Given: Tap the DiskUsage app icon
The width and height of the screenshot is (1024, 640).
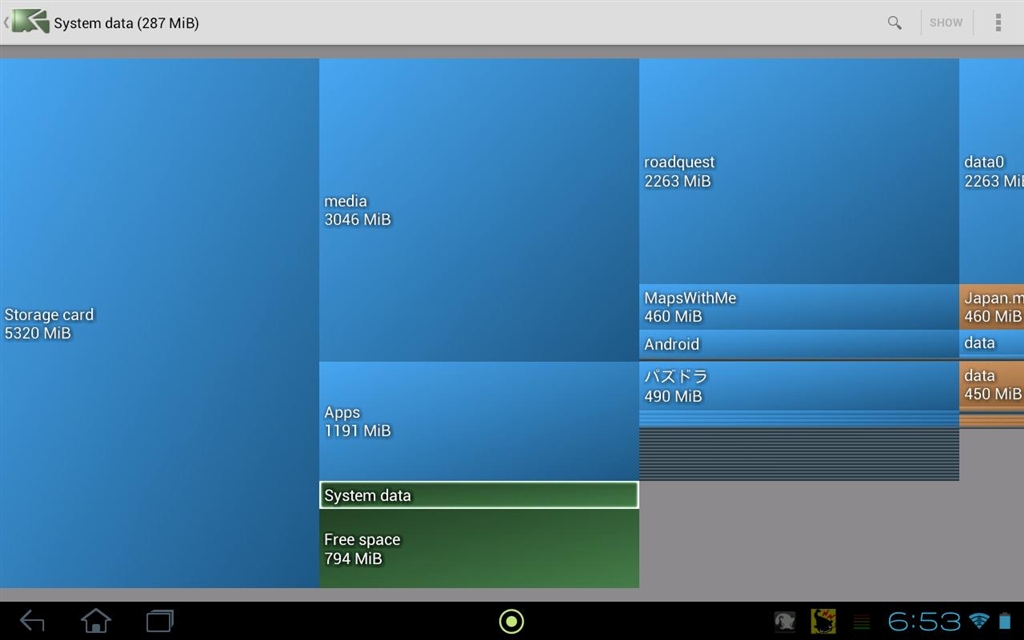Looking at the screenshot, I should click(x=31, y=22).
